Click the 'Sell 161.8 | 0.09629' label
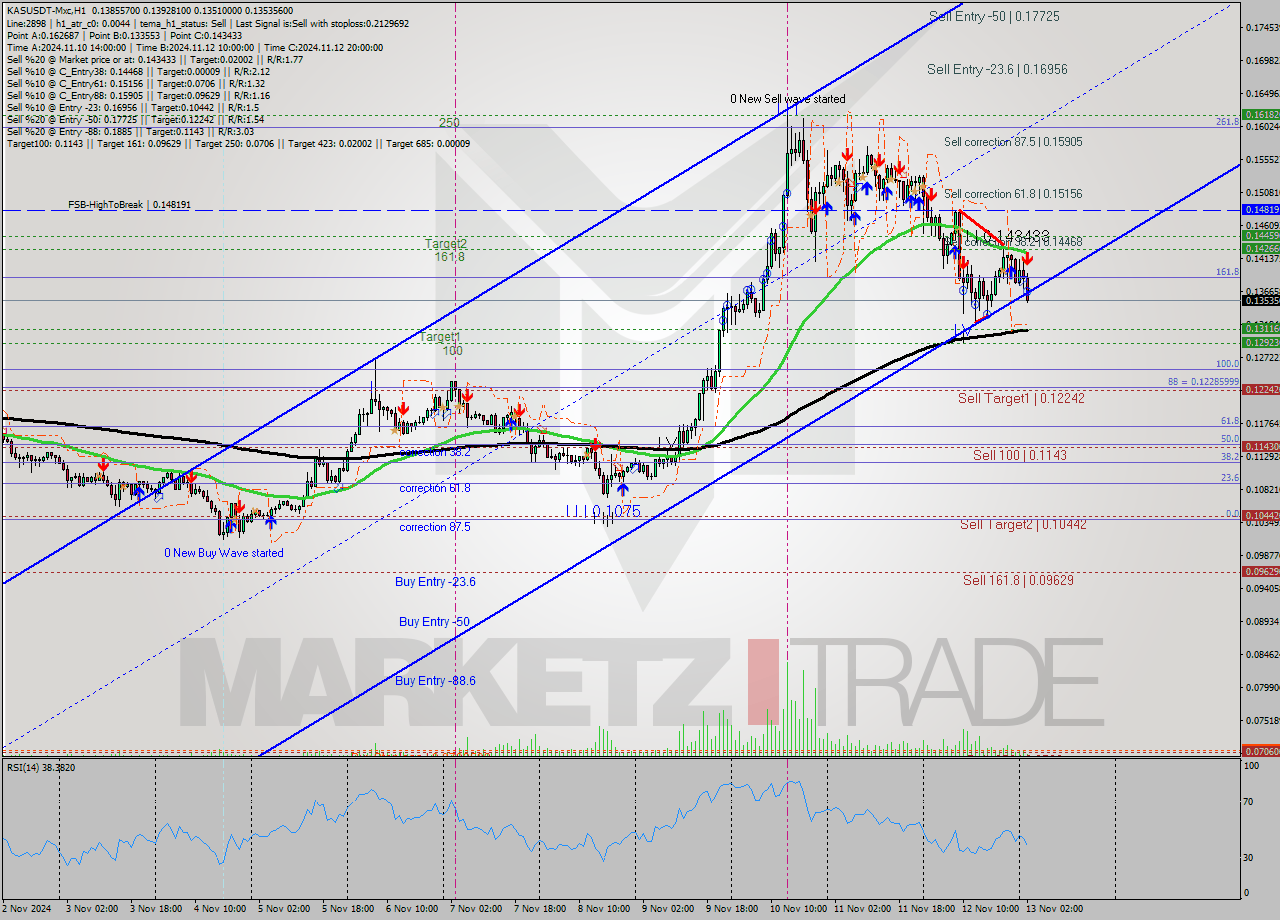The width and height of the screenshot is (1280, 920). (x=1018, y=580)
